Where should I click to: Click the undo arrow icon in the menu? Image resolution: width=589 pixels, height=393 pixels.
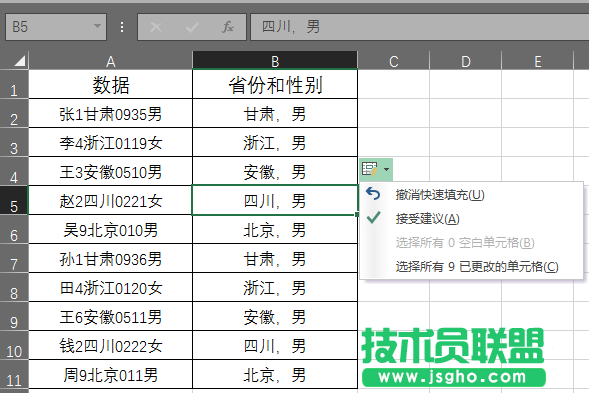click(373, 194)
